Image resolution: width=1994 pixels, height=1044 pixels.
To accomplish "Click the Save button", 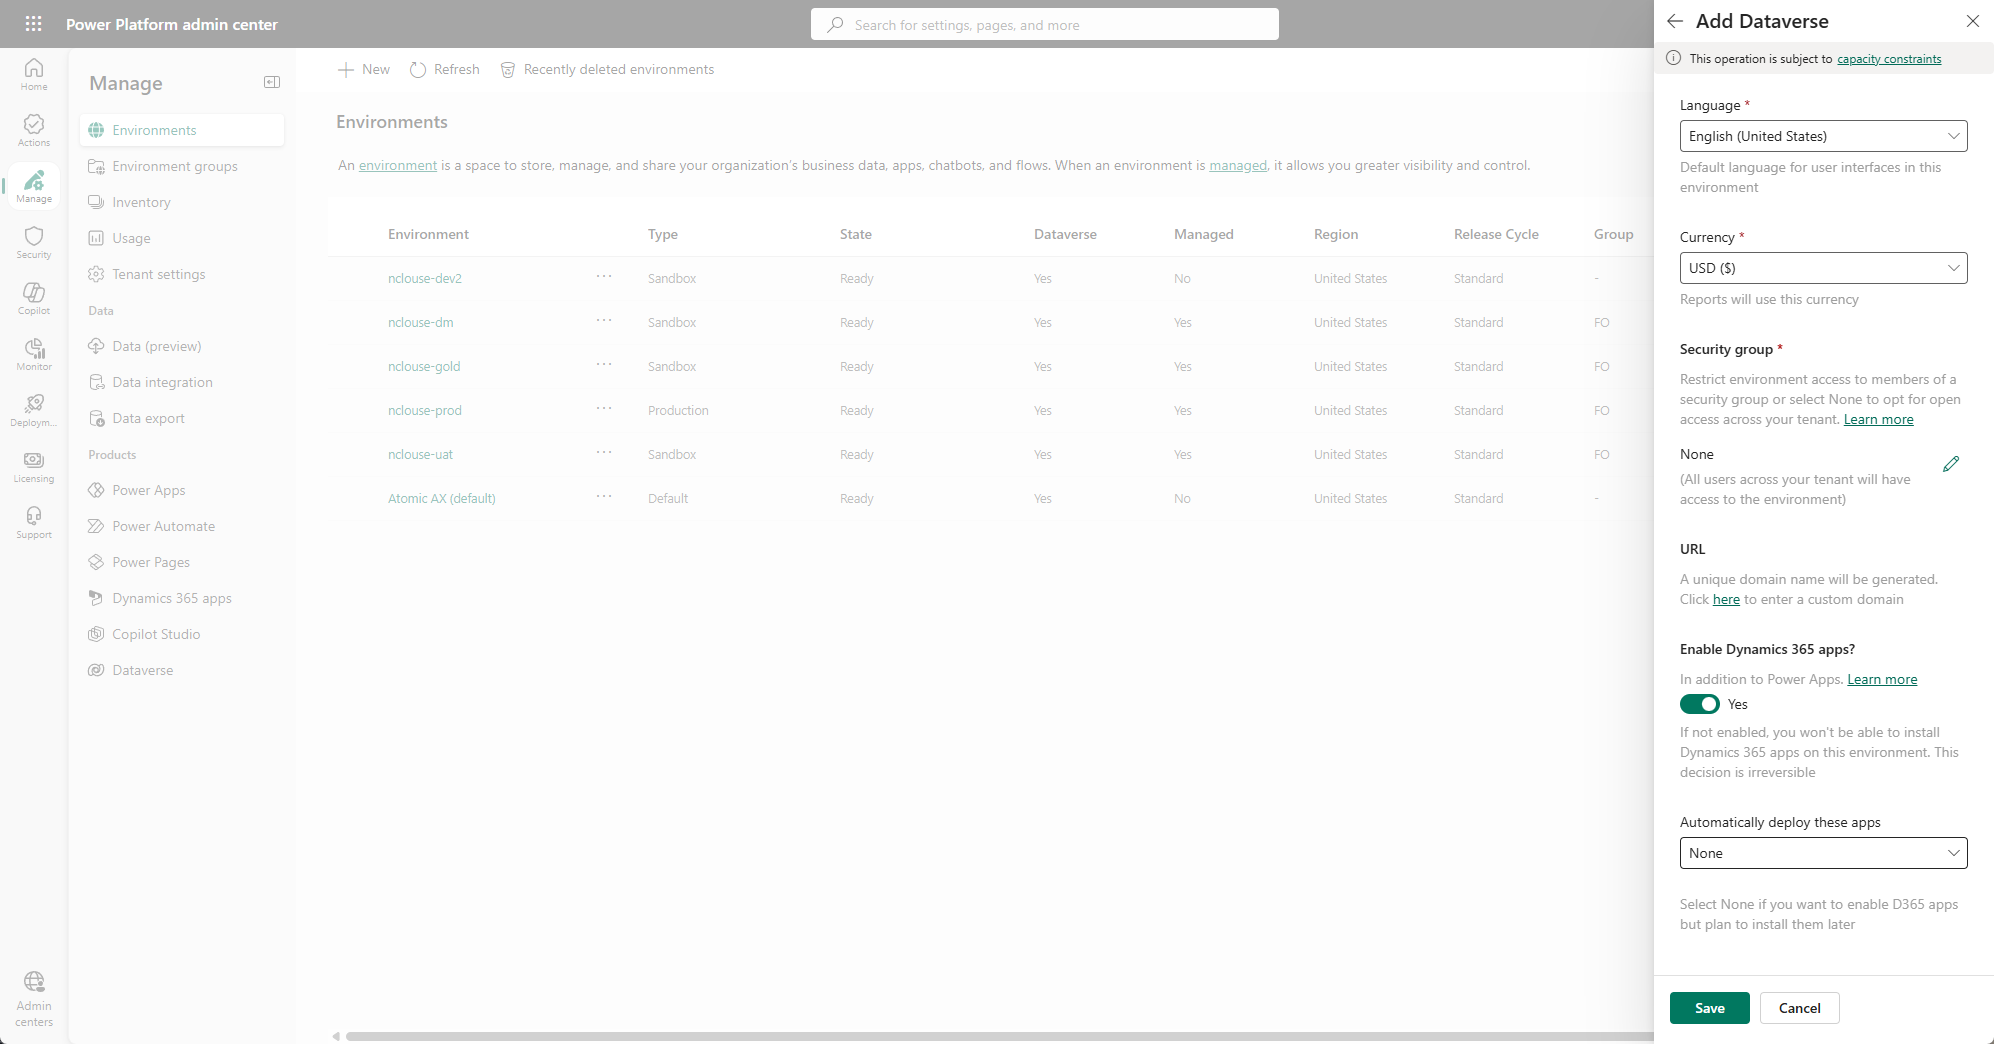I will pos(1709,1008).
